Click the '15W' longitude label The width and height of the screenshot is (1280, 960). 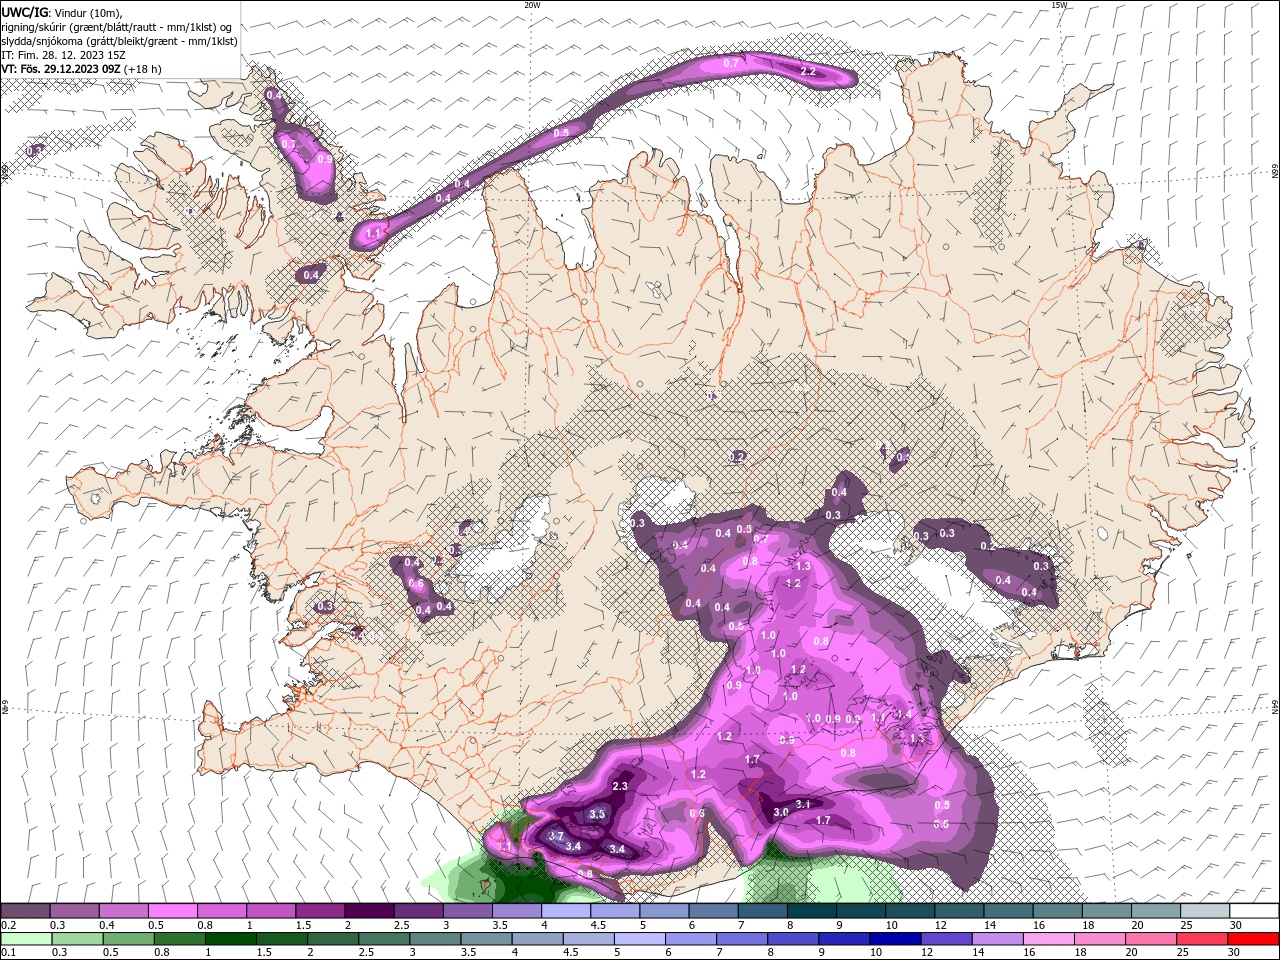pyautogui.click(x=1060, y=5)
